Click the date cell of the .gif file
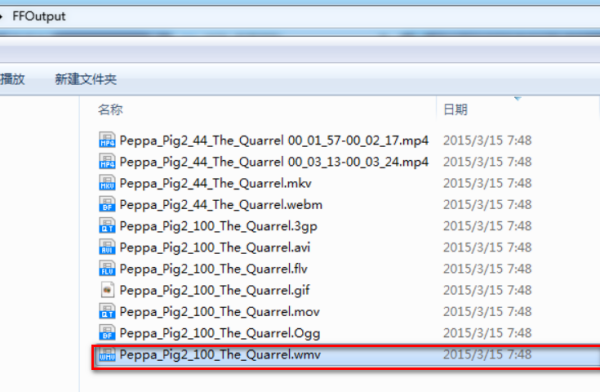Image resolution: width=600 pixels, height=392 pixels. click(487, 290)
